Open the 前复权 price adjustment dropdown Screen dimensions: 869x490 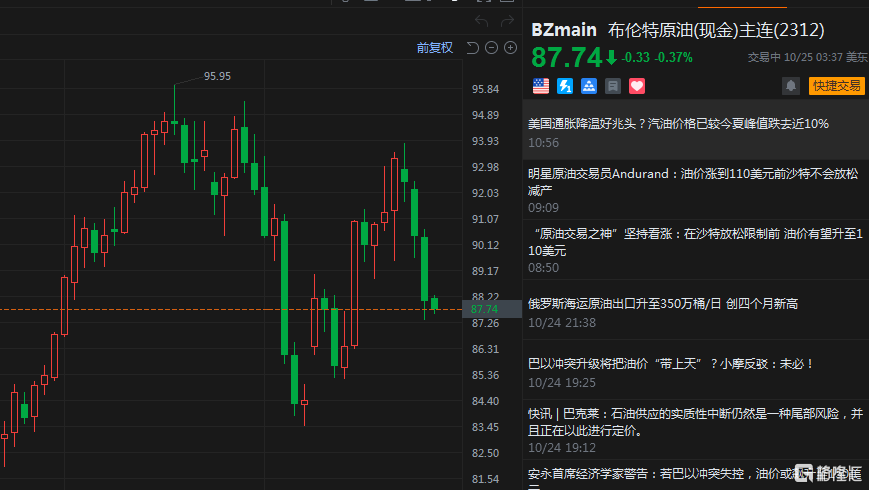click(434, 48)
